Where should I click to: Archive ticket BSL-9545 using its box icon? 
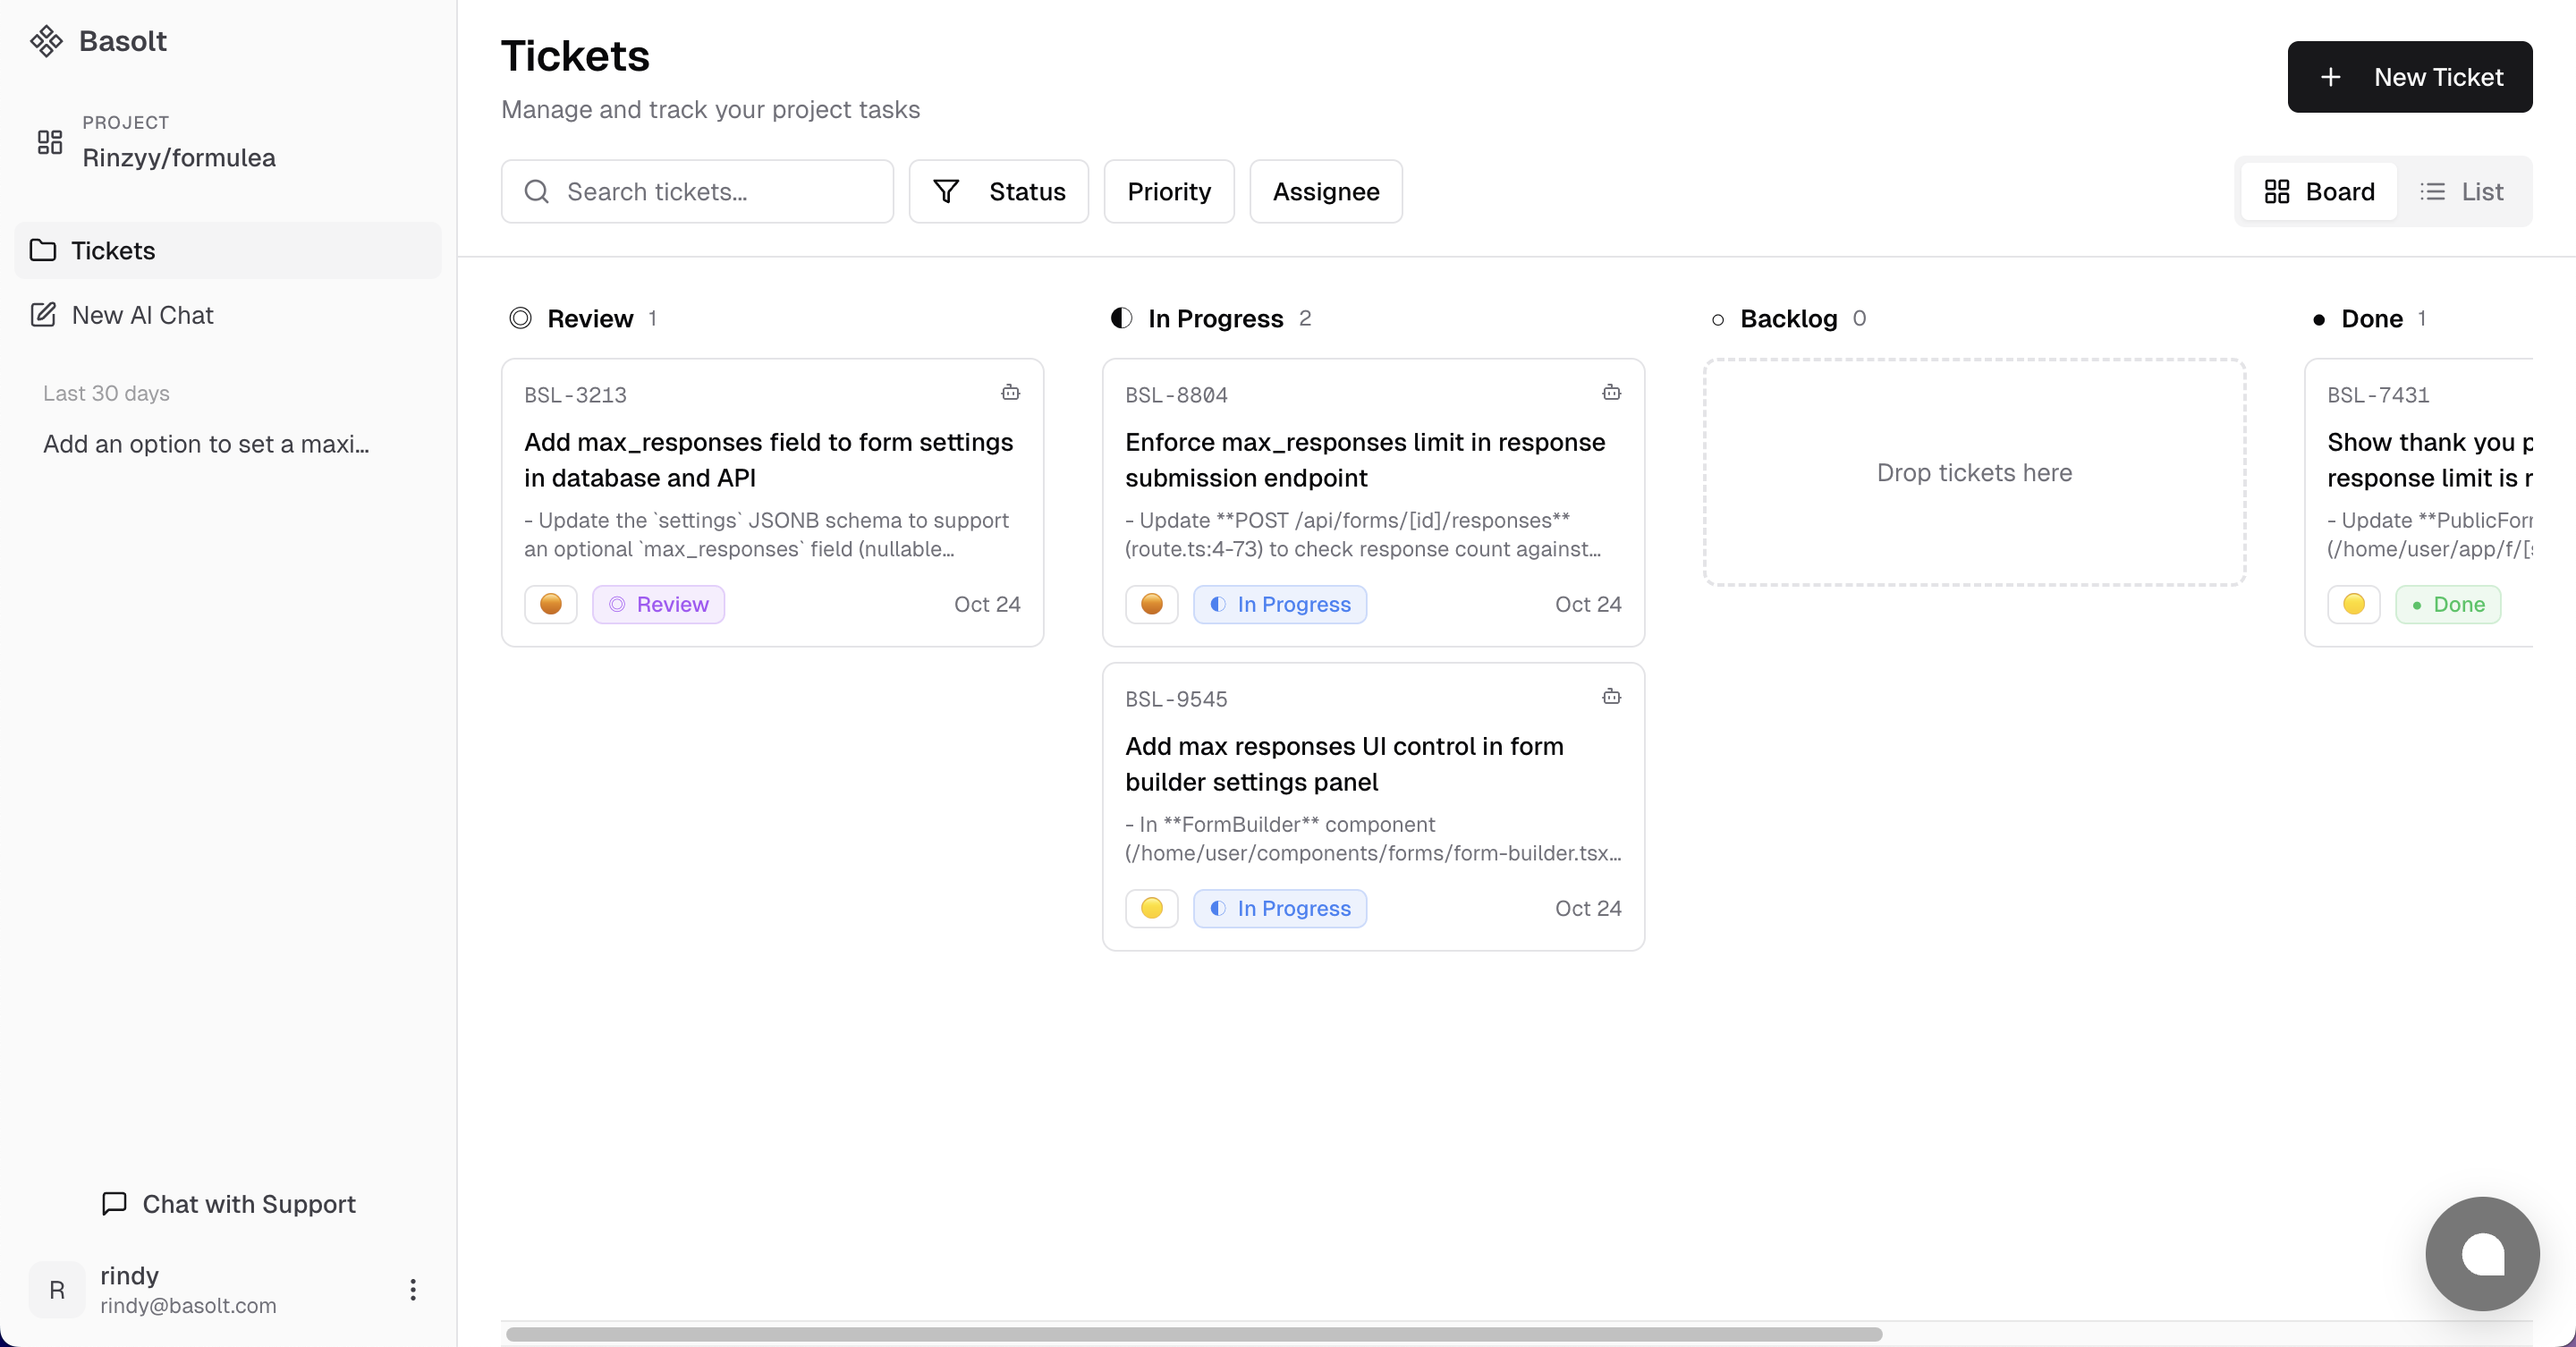pos(1610,697)
